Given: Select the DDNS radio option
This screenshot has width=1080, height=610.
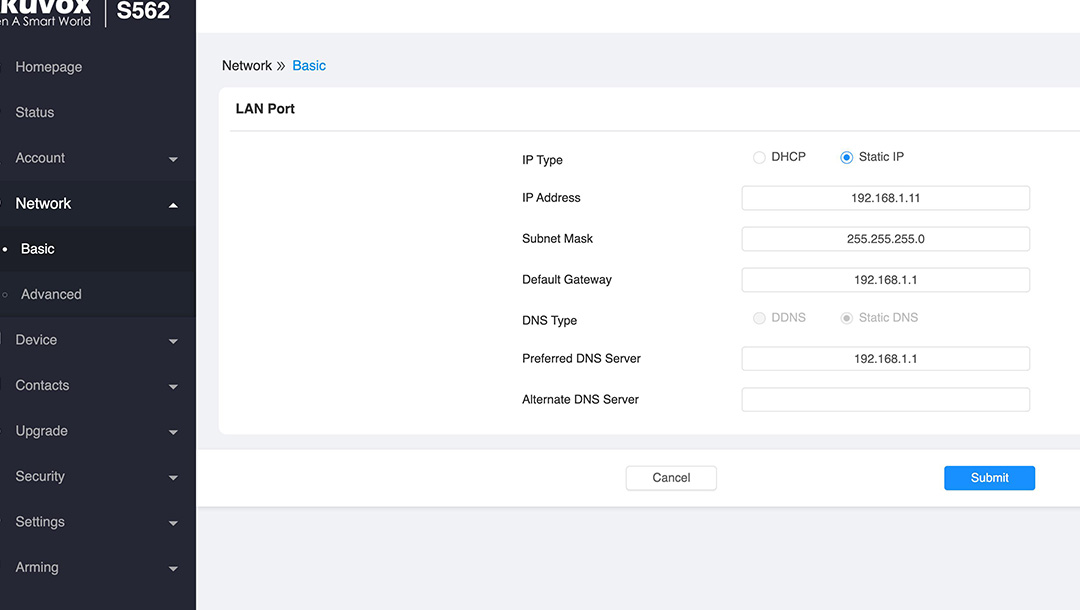Looking at the screenshot, I should (759, 318).
